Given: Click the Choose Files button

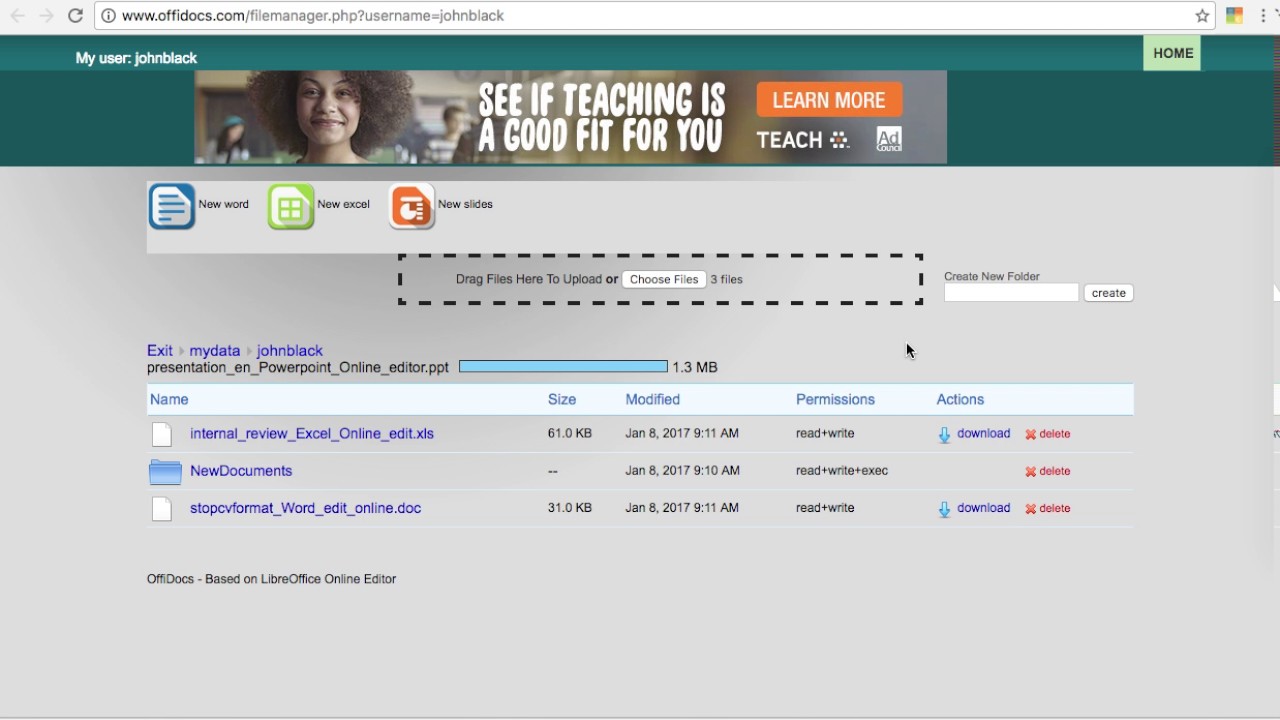Looking at the screenshot, I should click(664, 280).
